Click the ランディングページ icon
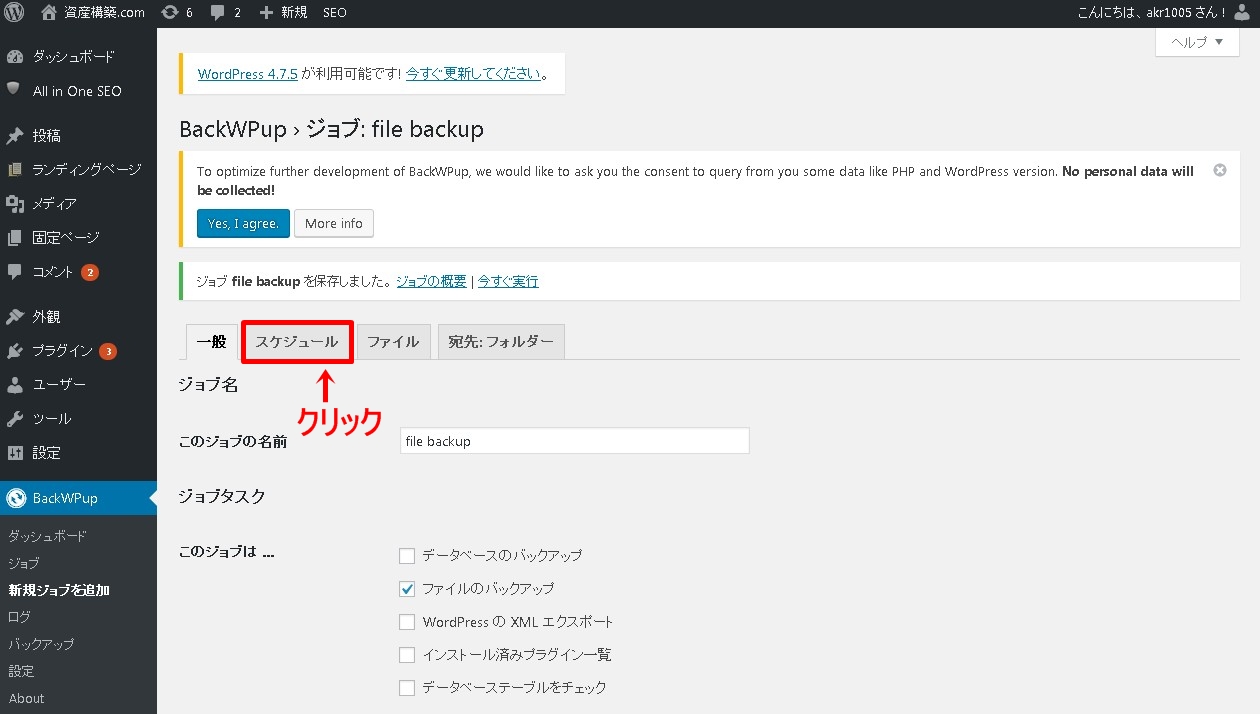The height and width of the screenshot is (714, 1260). click(x=14, y=170)
